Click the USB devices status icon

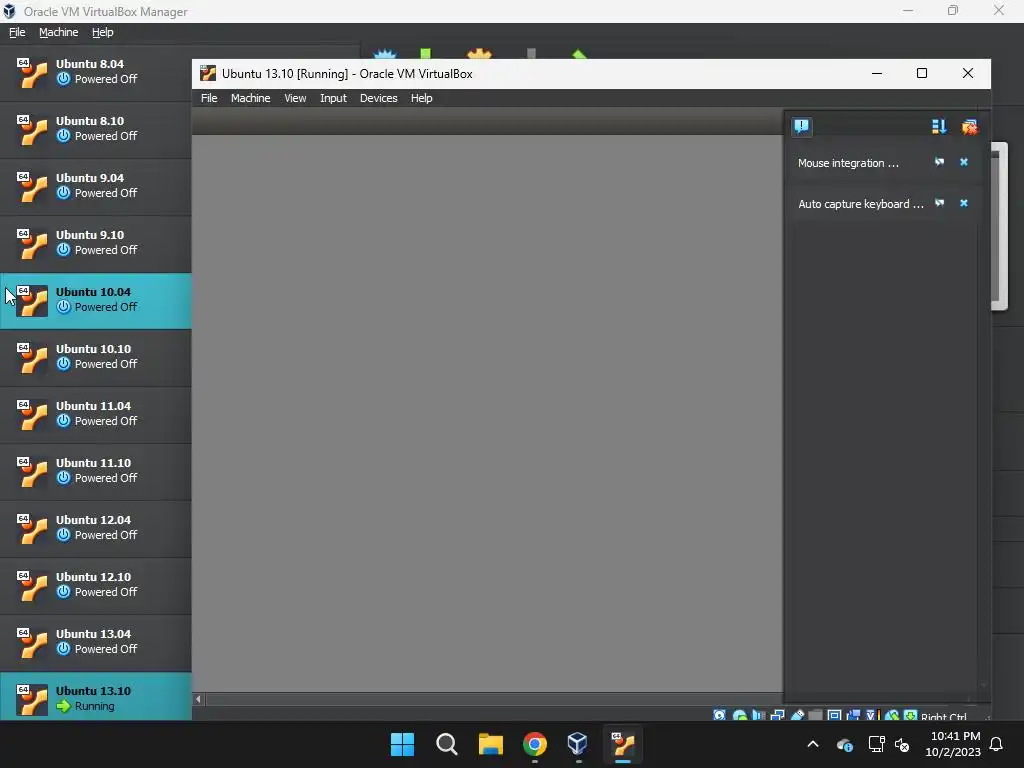798,715
